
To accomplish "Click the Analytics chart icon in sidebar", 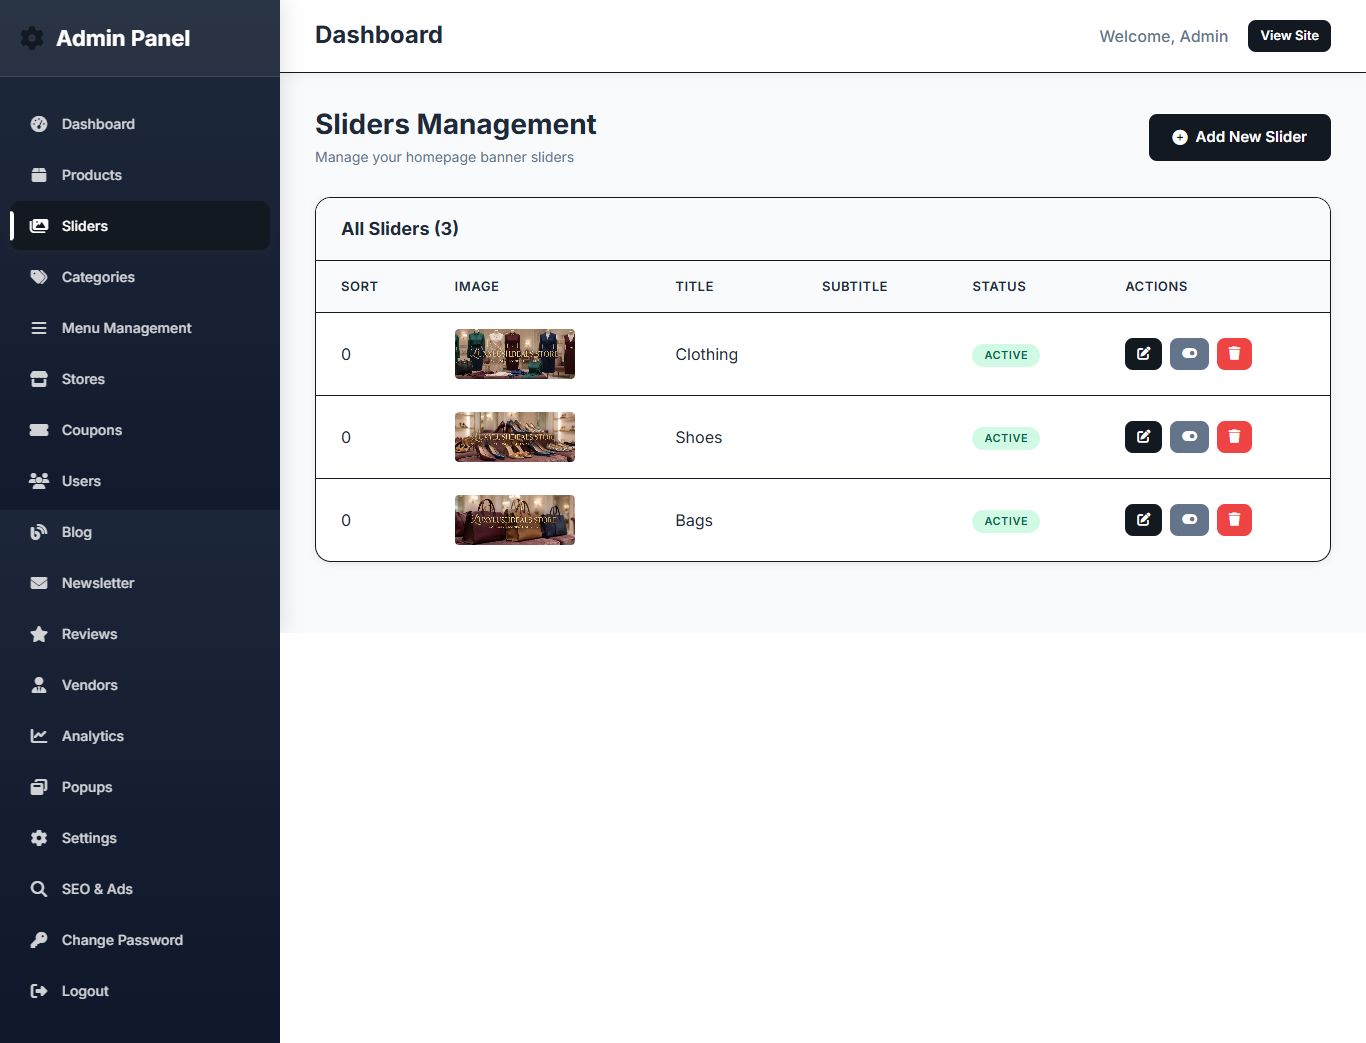I will pos(39,736).
